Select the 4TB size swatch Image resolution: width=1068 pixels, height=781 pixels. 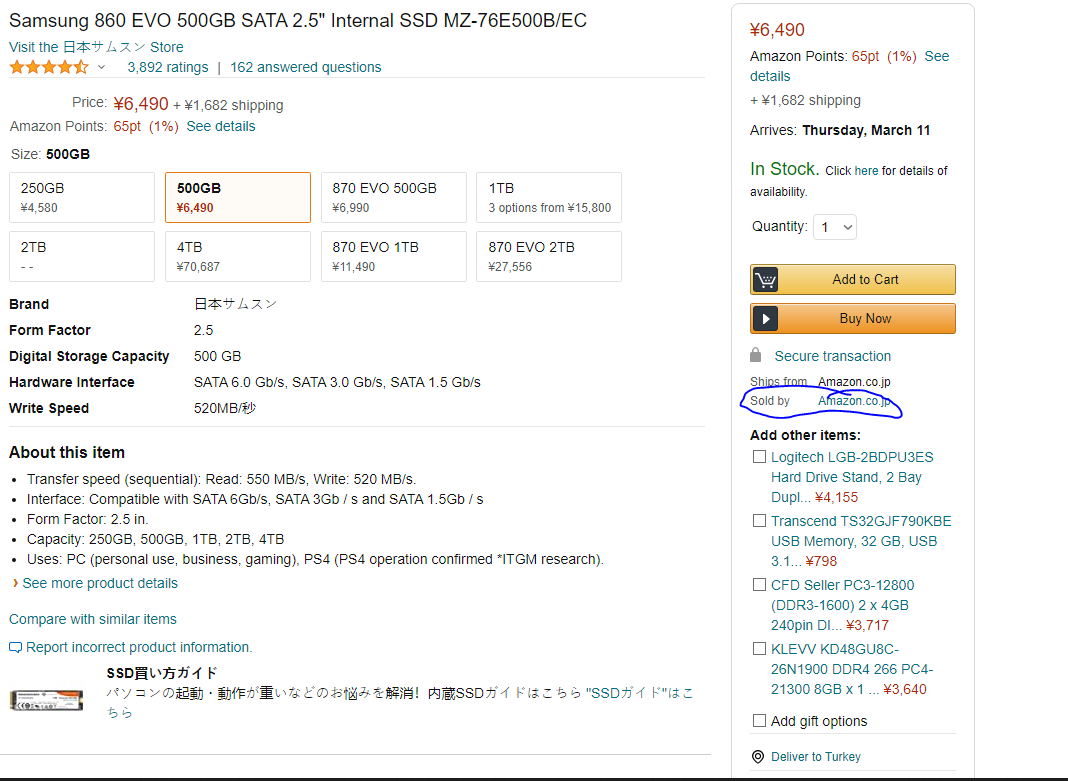[x=238, y=256]
